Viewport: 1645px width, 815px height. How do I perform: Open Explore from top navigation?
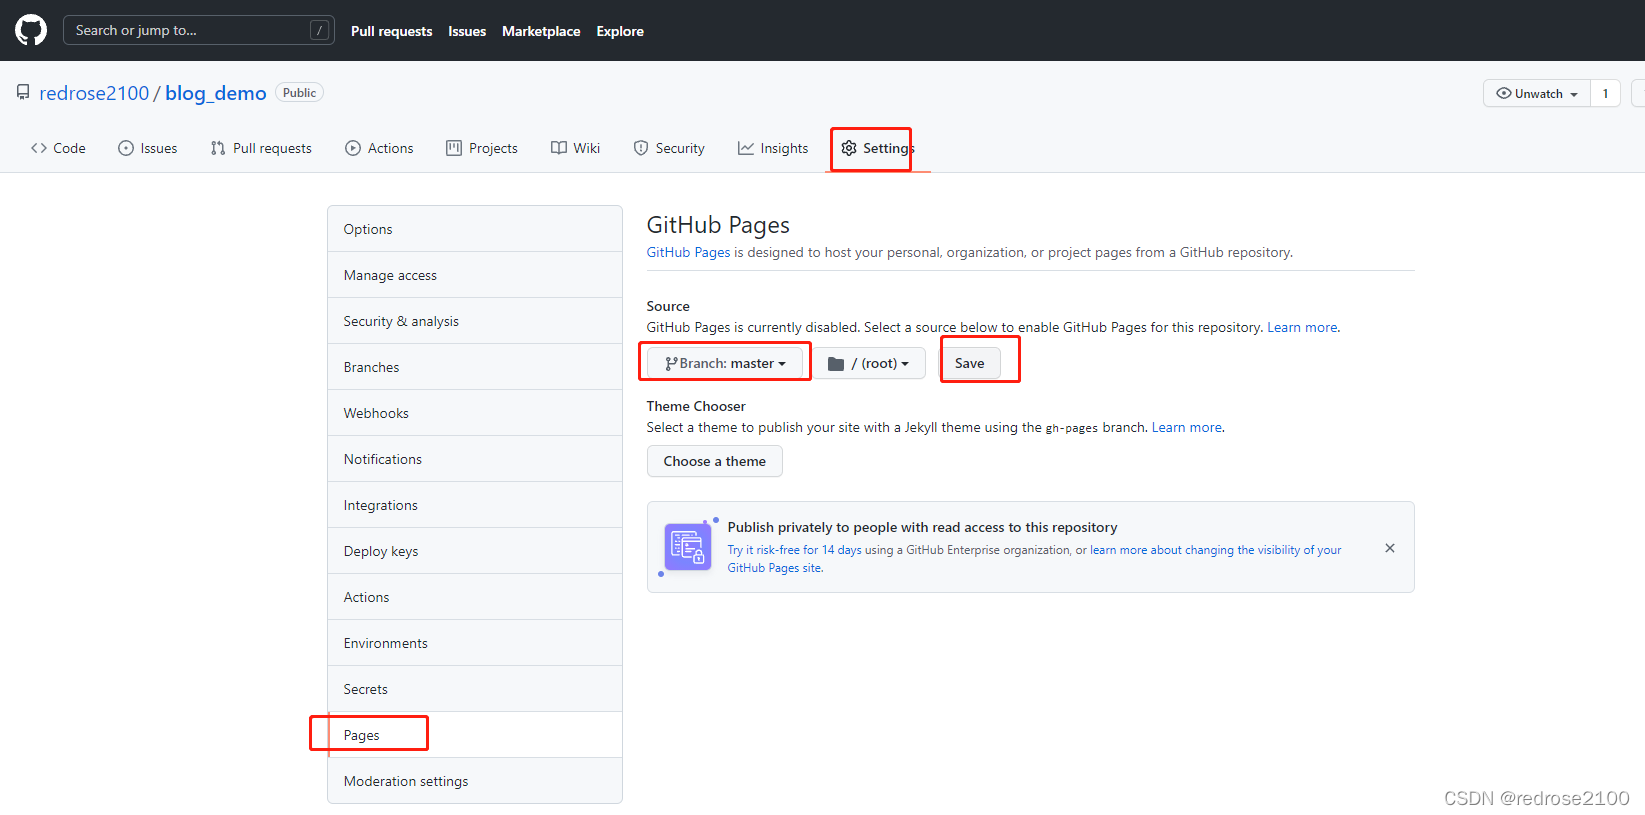click(620, 31)
